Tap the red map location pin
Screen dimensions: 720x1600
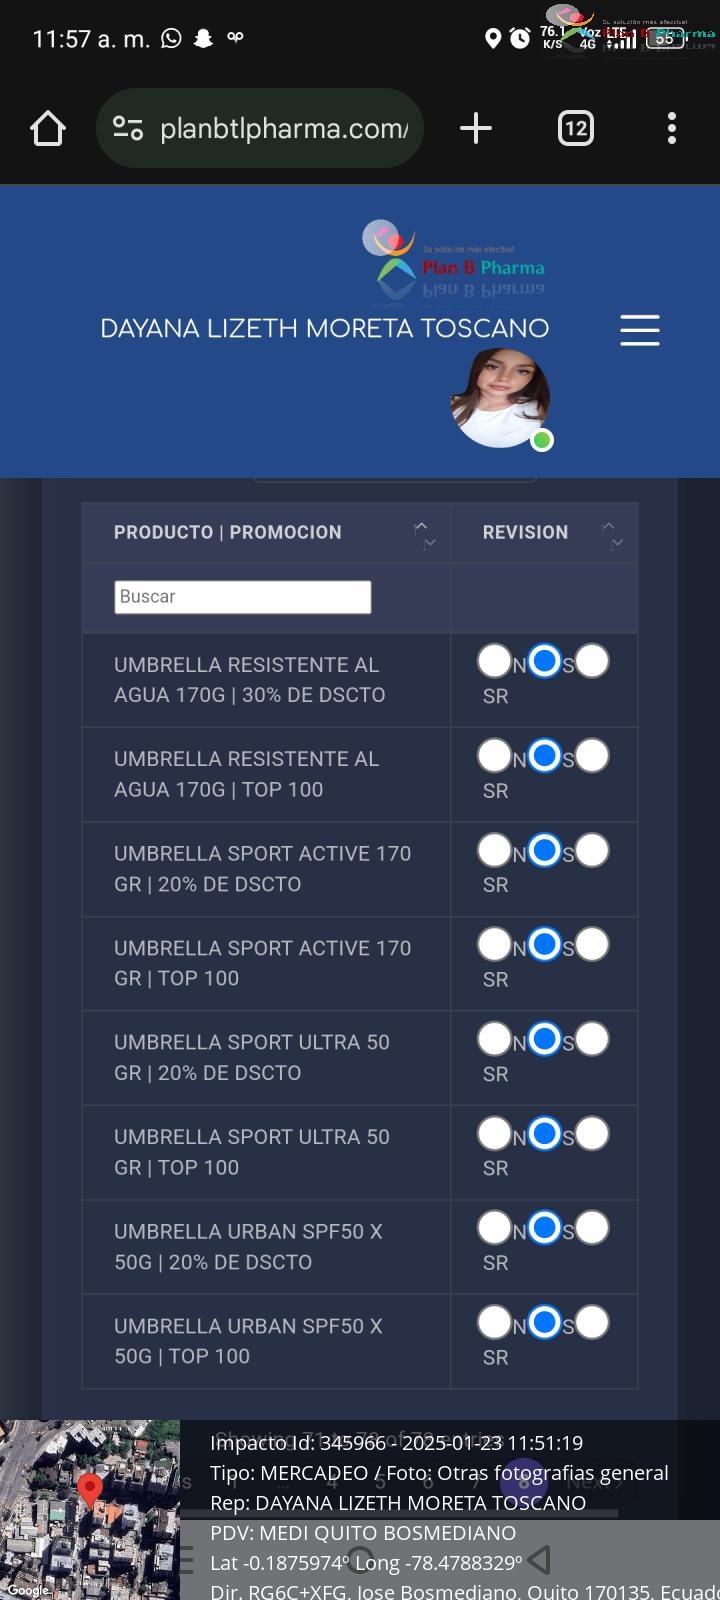point(90,1490)
